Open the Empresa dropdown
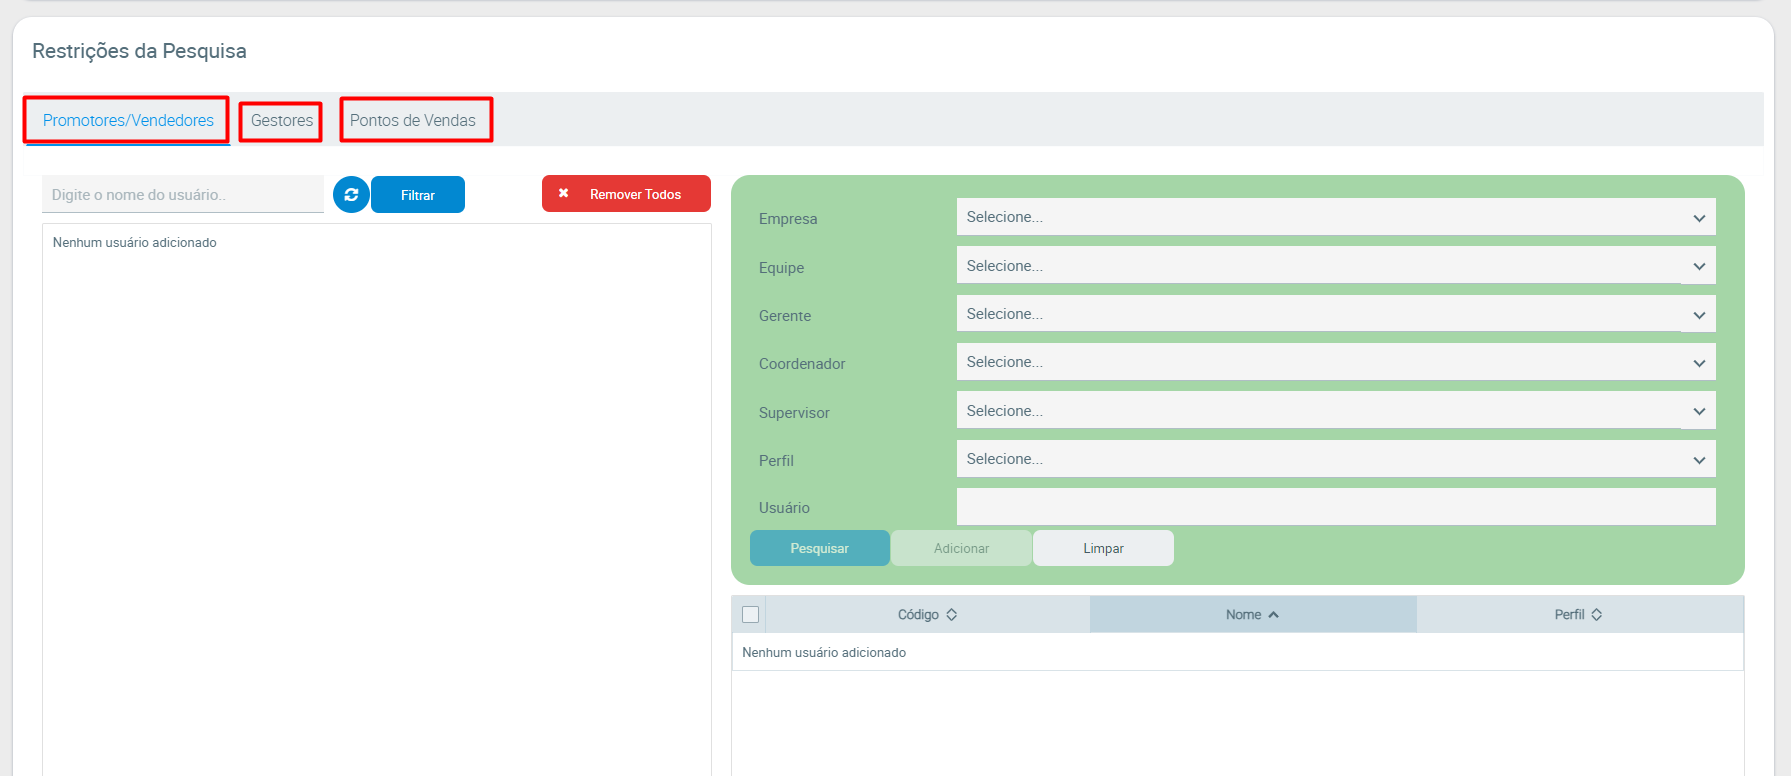 coord(1335,217)
